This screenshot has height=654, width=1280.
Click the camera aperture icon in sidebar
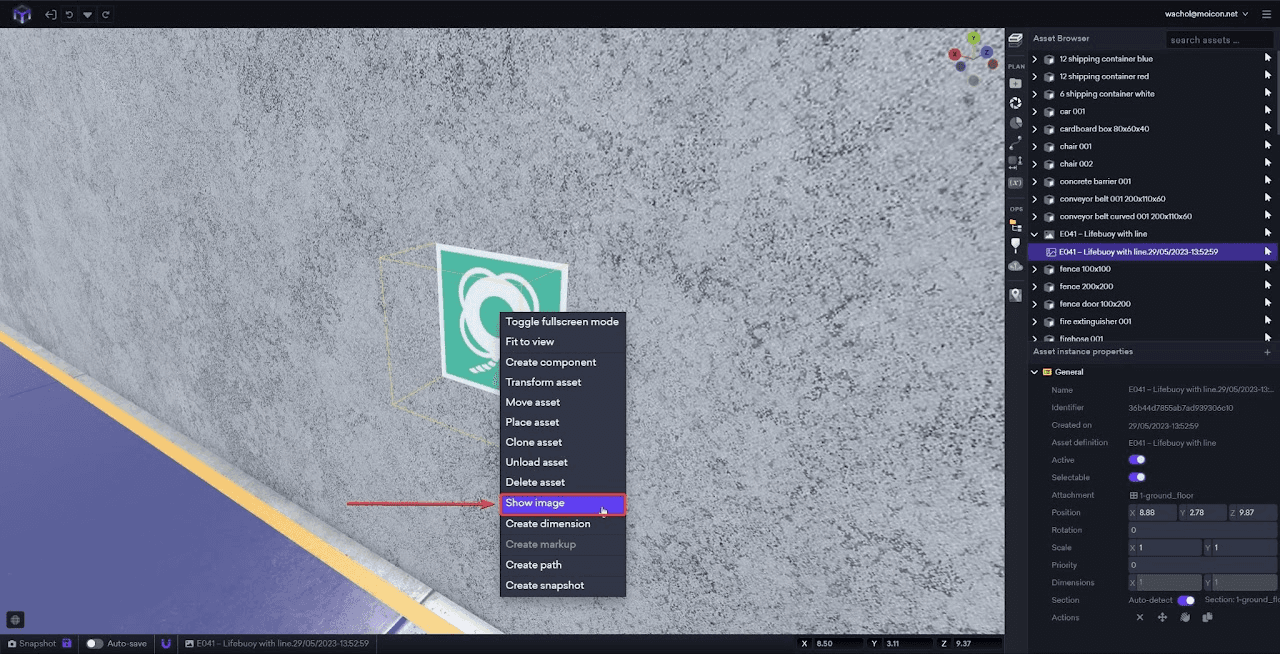pos(1015,103)
